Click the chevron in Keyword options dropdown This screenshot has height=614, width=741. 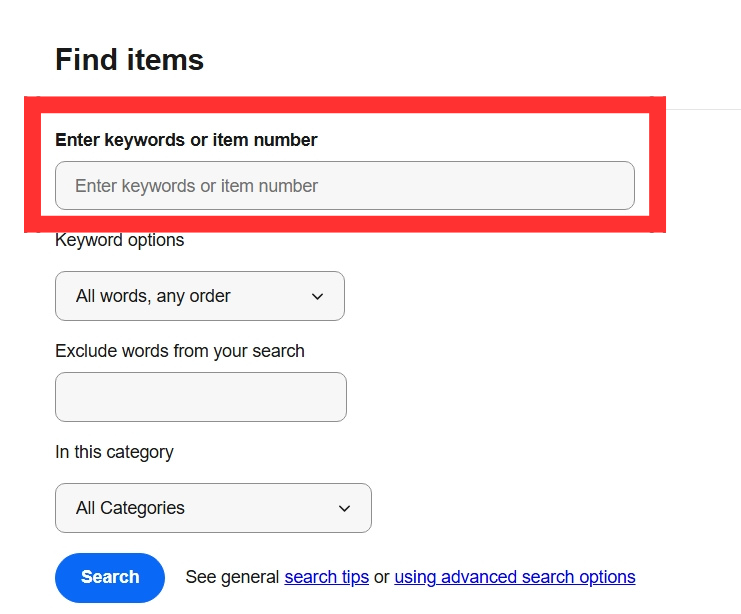(317, 297)
